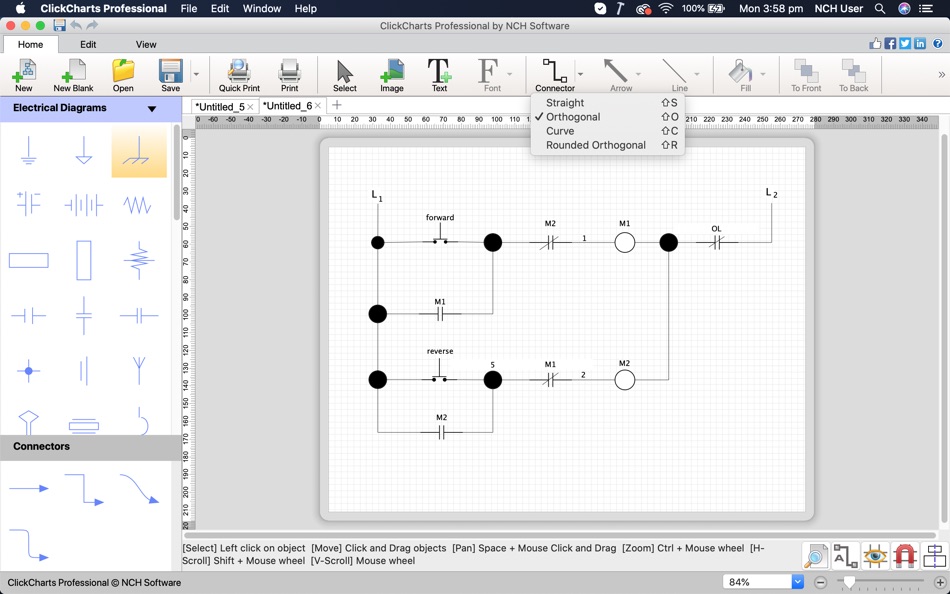Image resolution: width=950 pixels, height=594 pixels.
Task: Click the symbol palette vertical scrollbar
Action: coord(176,173)
